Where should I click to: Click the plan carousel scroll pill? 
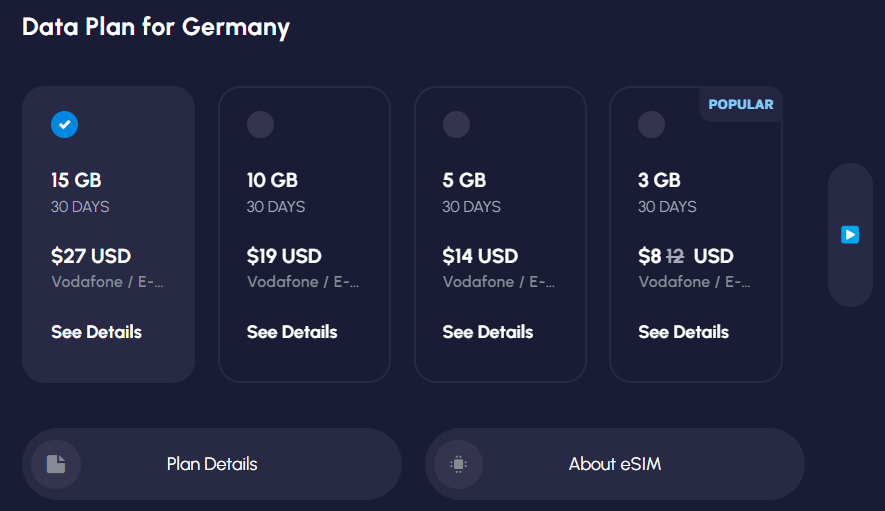coord(850,235)
